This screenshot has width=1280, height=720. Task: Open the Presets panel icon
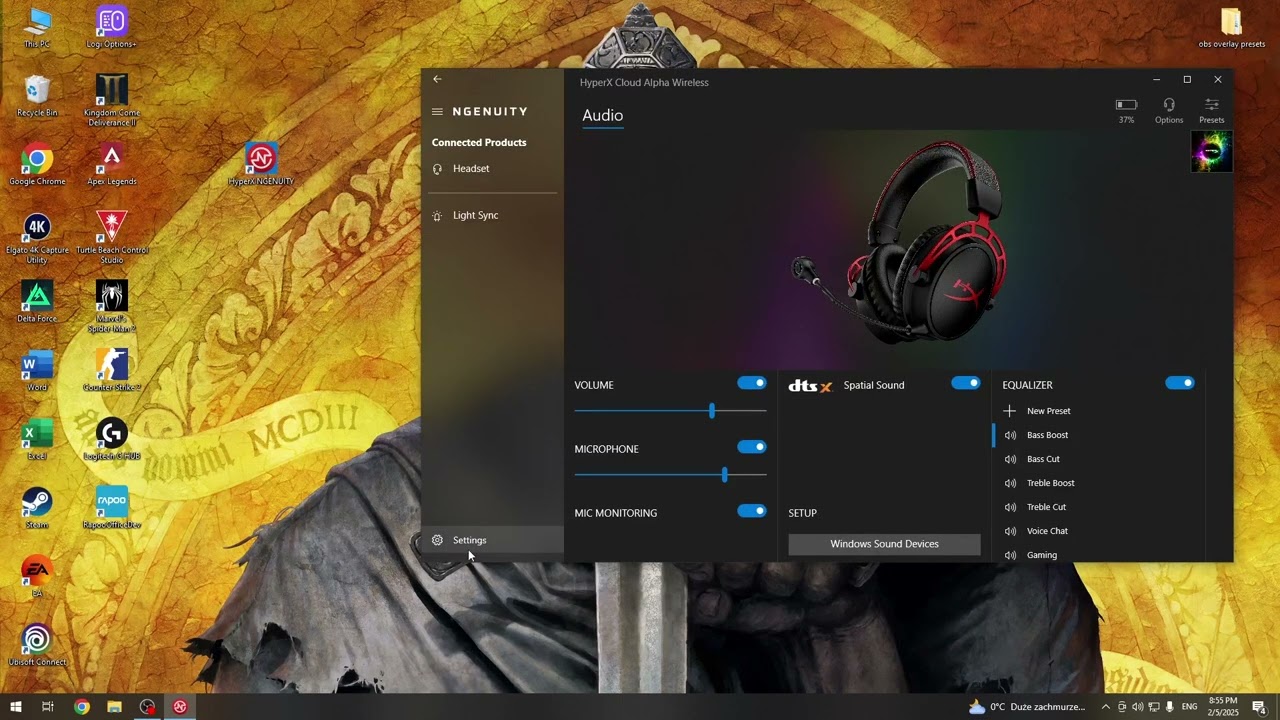tap(1212, 110)
